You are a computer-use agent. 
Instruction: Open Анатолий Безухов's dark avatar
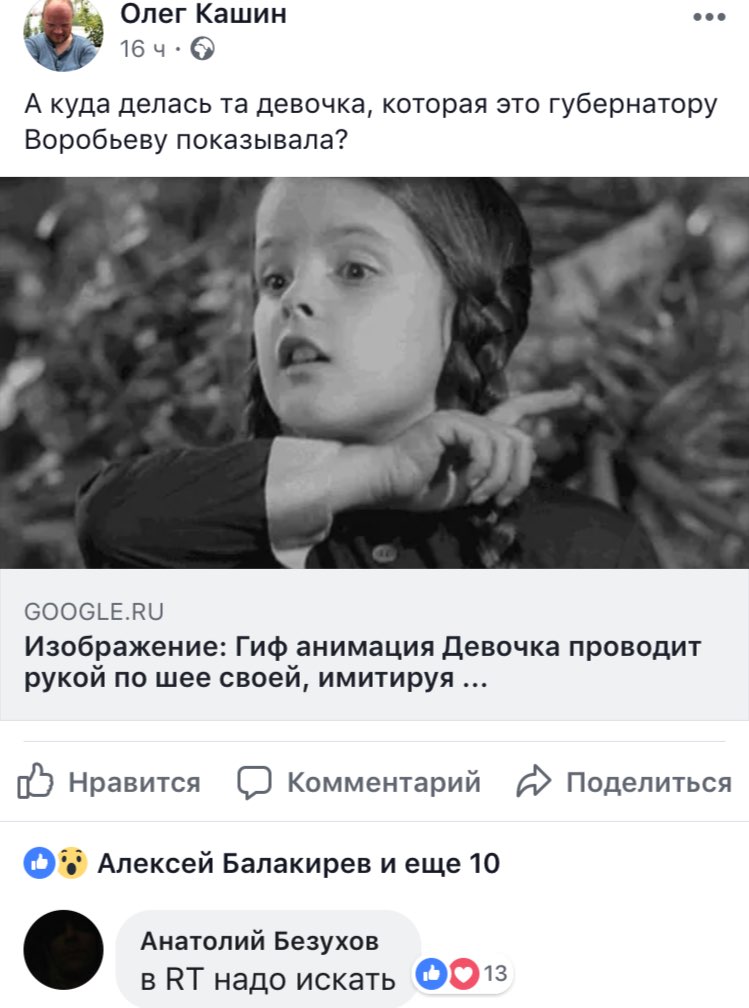pos(63,950)
